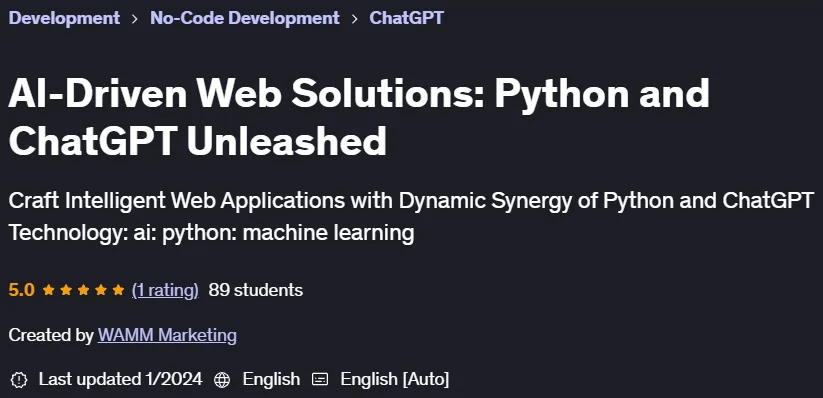823x398 pixels.
Task: Open WAMM Marketing instructor profile
Action: (167, 335)
